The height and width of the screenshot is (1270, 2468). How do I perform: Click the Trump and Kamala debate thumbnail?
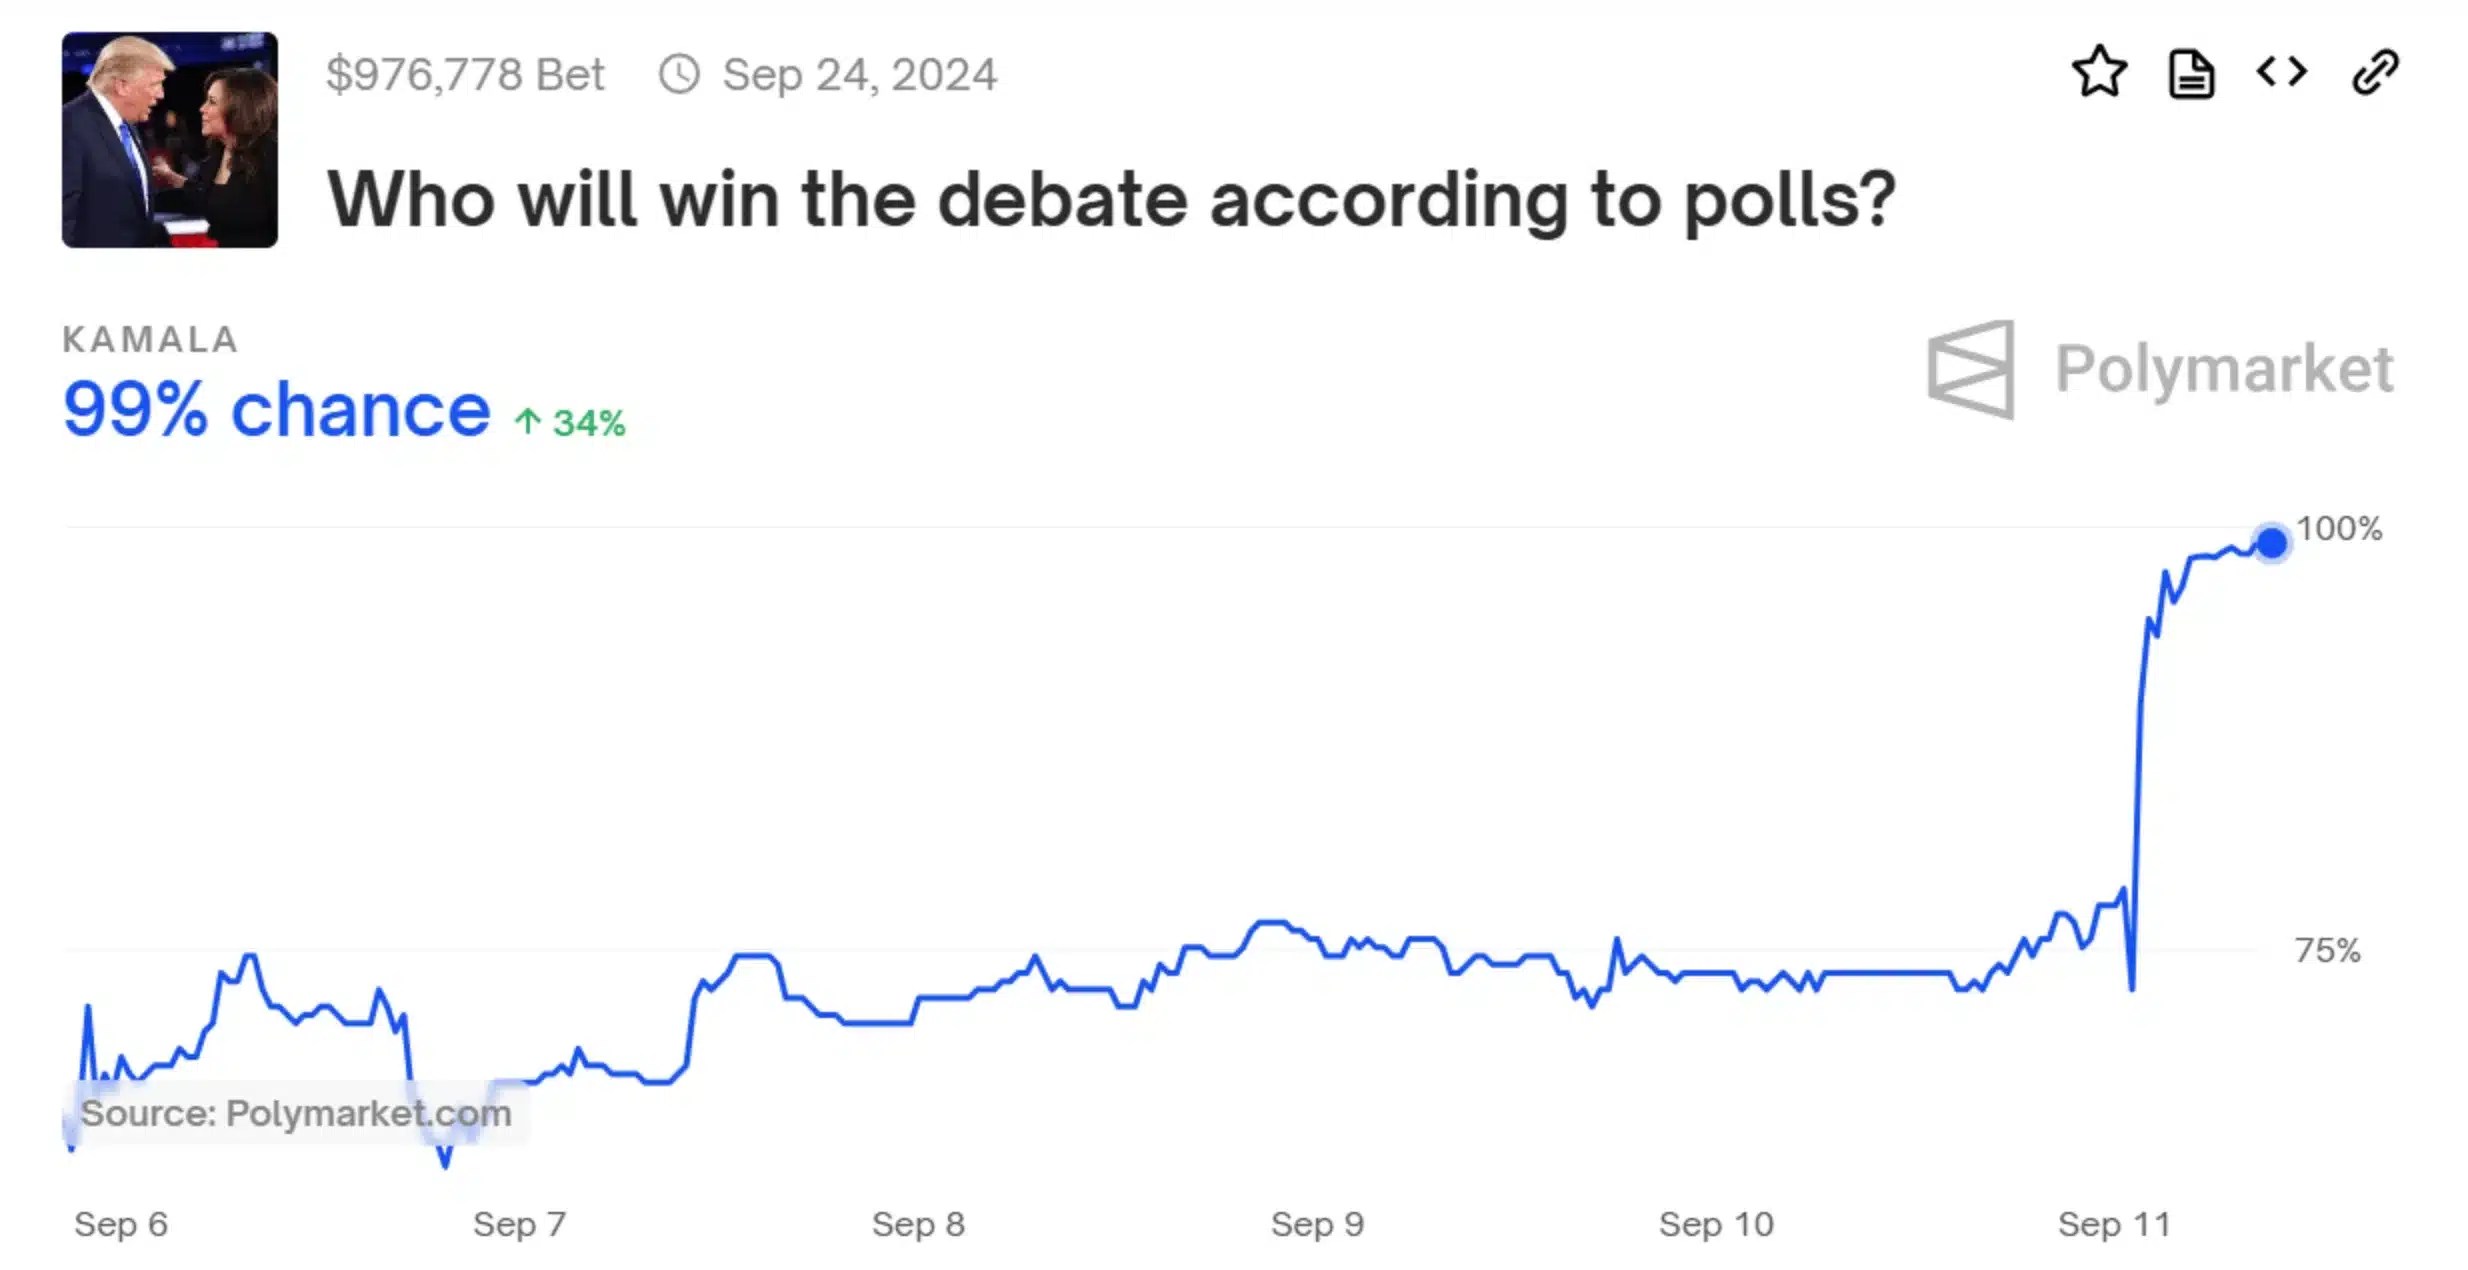pyautogui.click(x=170, y=140)
